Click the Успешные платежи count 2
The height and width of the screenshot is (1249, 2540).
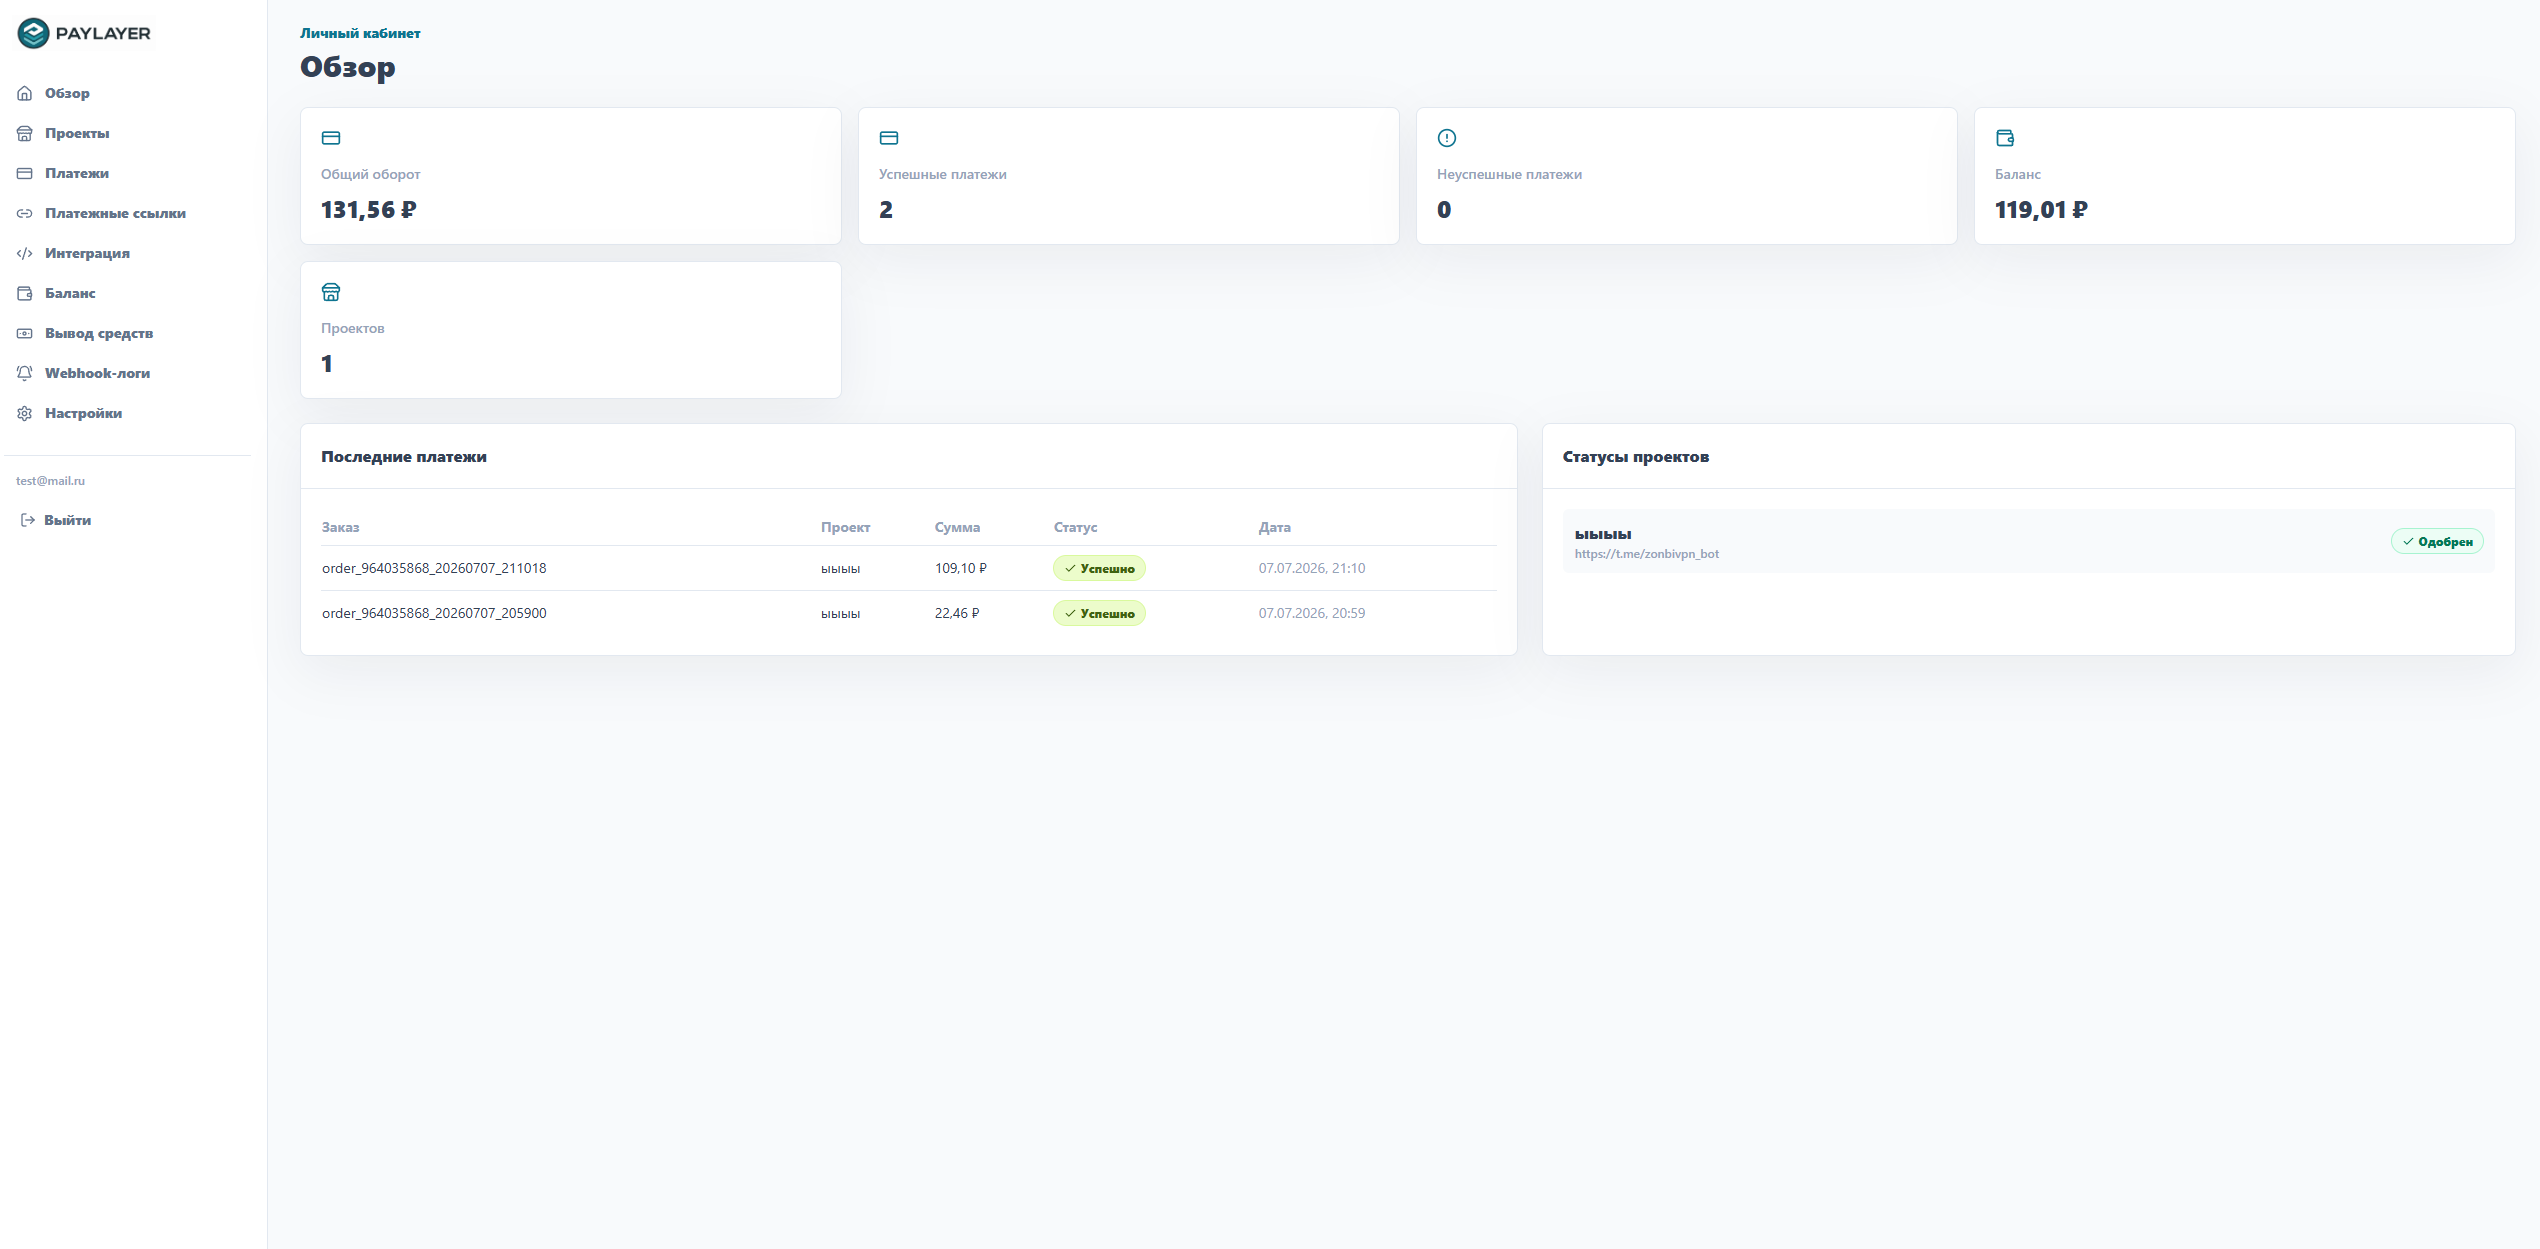886,210
